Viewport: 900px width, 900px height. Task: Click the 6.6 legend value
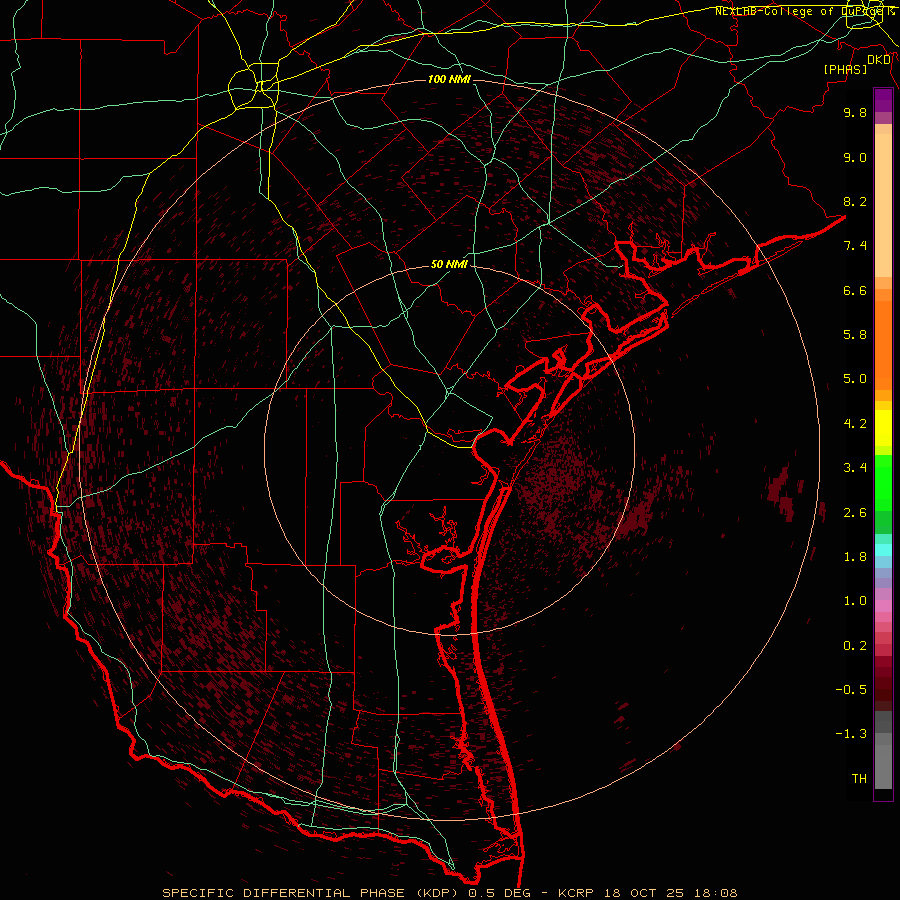(x=855, y=290)
